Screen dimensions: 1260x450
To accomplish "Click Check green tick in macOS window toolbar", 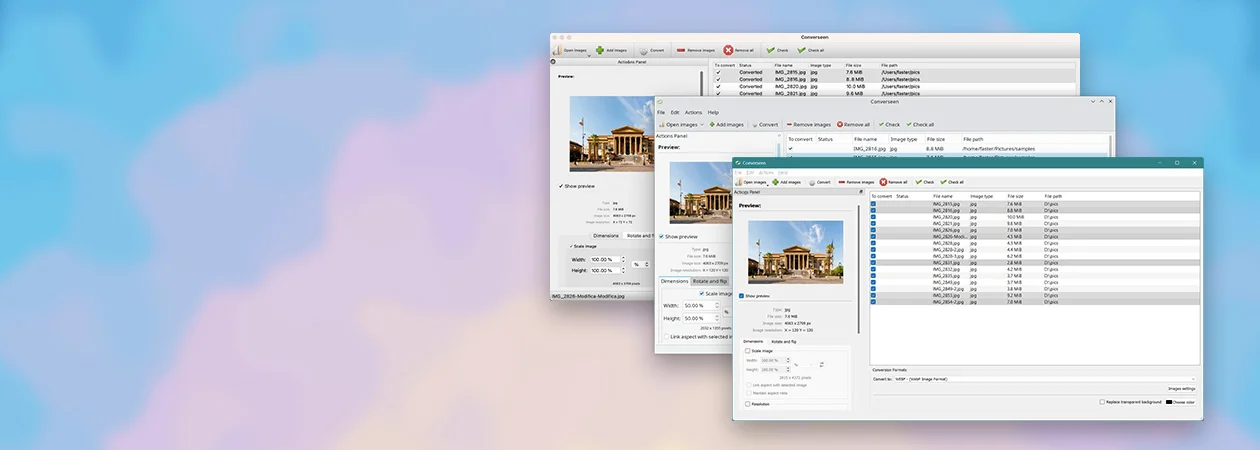I will point(771,49).
